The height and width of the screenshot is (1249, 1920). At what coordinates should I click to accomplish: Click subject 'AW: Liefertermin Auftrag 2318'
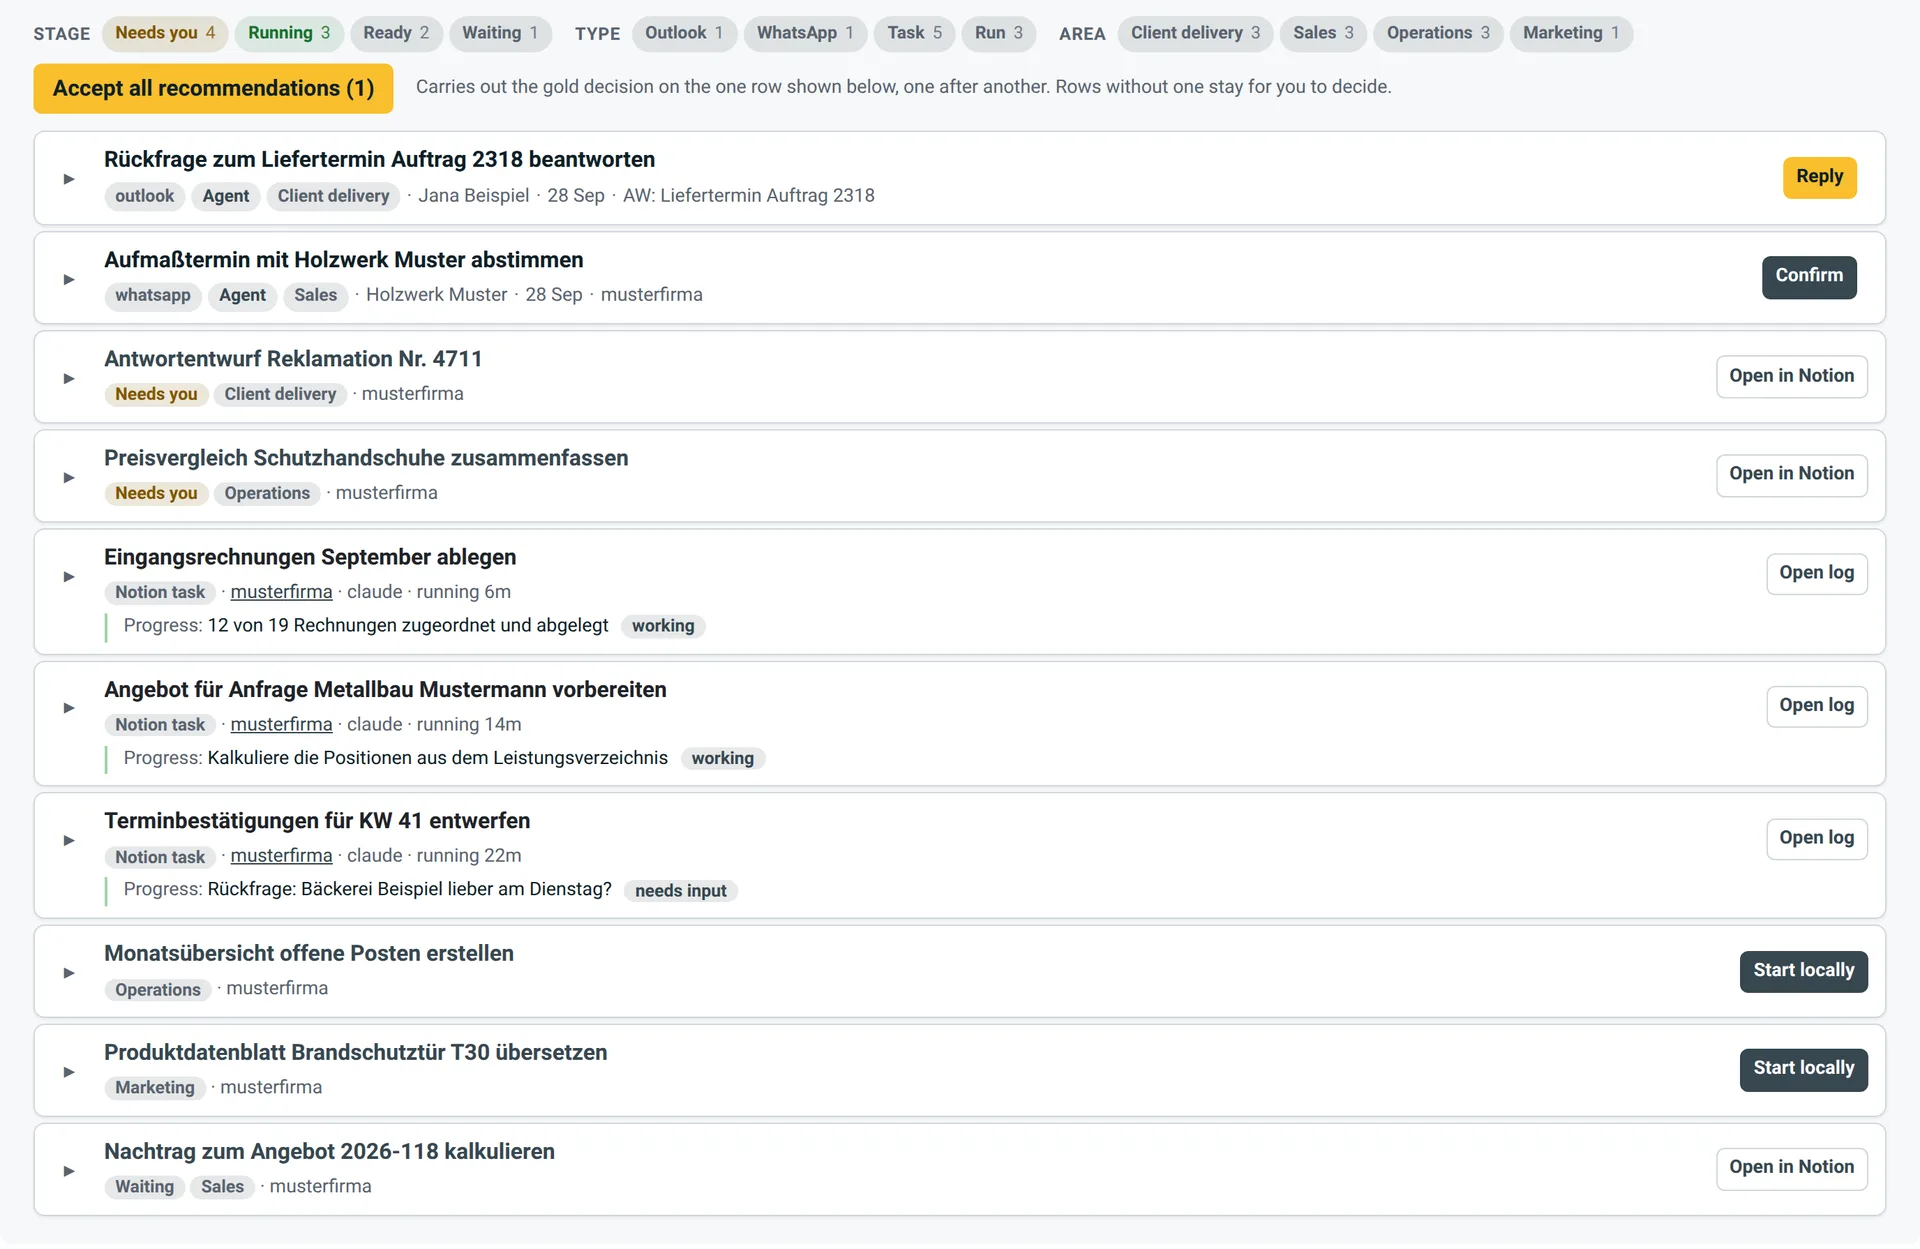748,196
